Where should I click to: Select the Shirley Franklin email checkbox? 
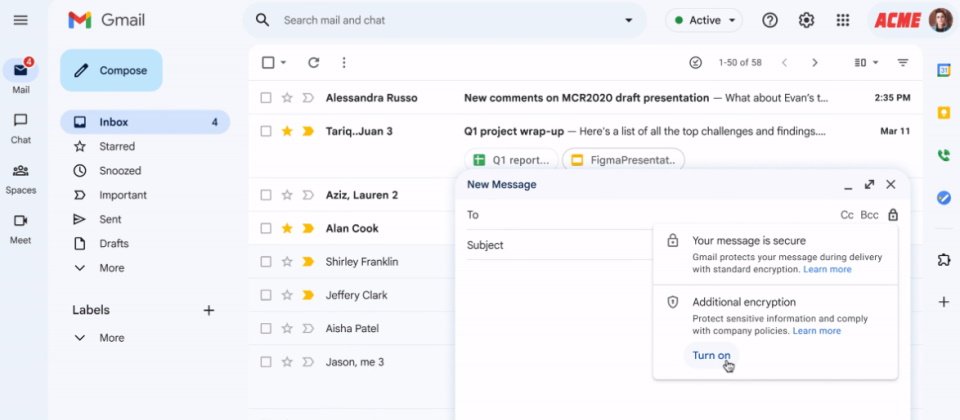[266, 262]
